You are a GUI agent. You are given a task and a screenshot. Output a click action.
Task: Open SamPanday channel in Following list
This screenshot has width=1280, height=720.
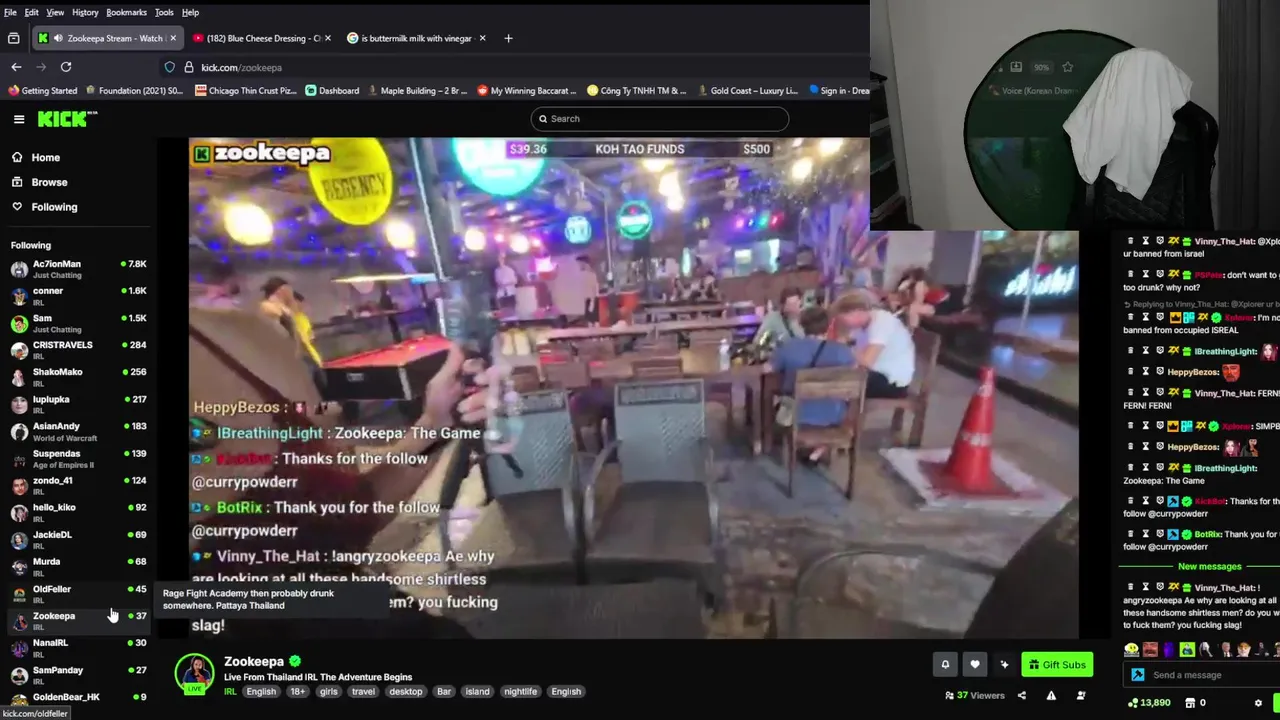(78, 675)
